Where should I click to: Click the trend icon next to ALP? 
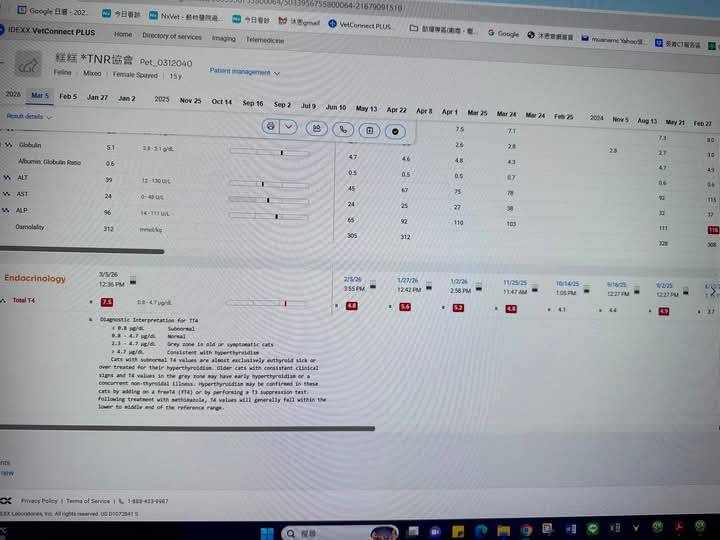[7, 211]
